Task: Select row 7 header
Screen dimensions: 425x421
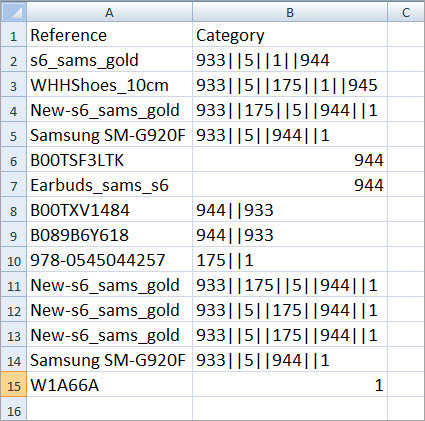Action: 14,185
